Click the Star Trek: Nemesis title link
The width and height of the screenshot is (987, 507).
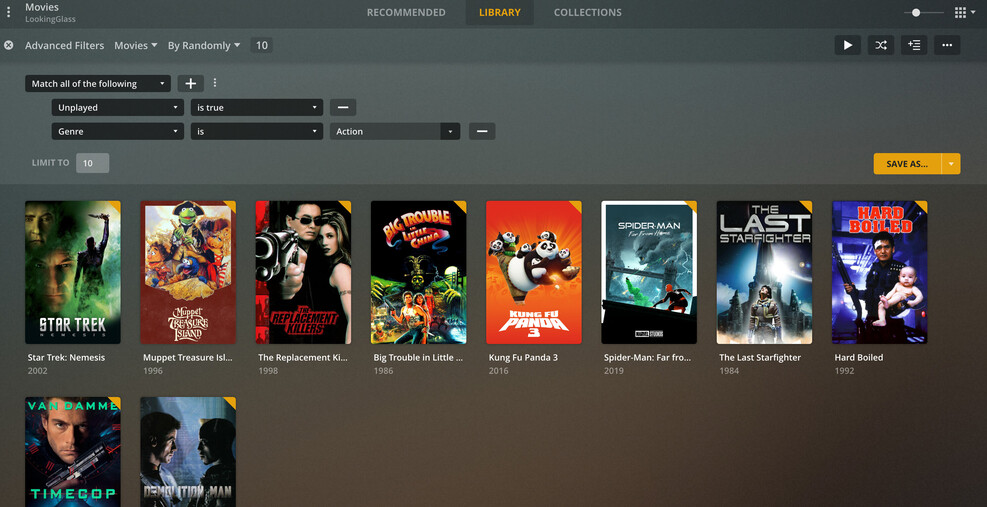[x=66, y=358]
